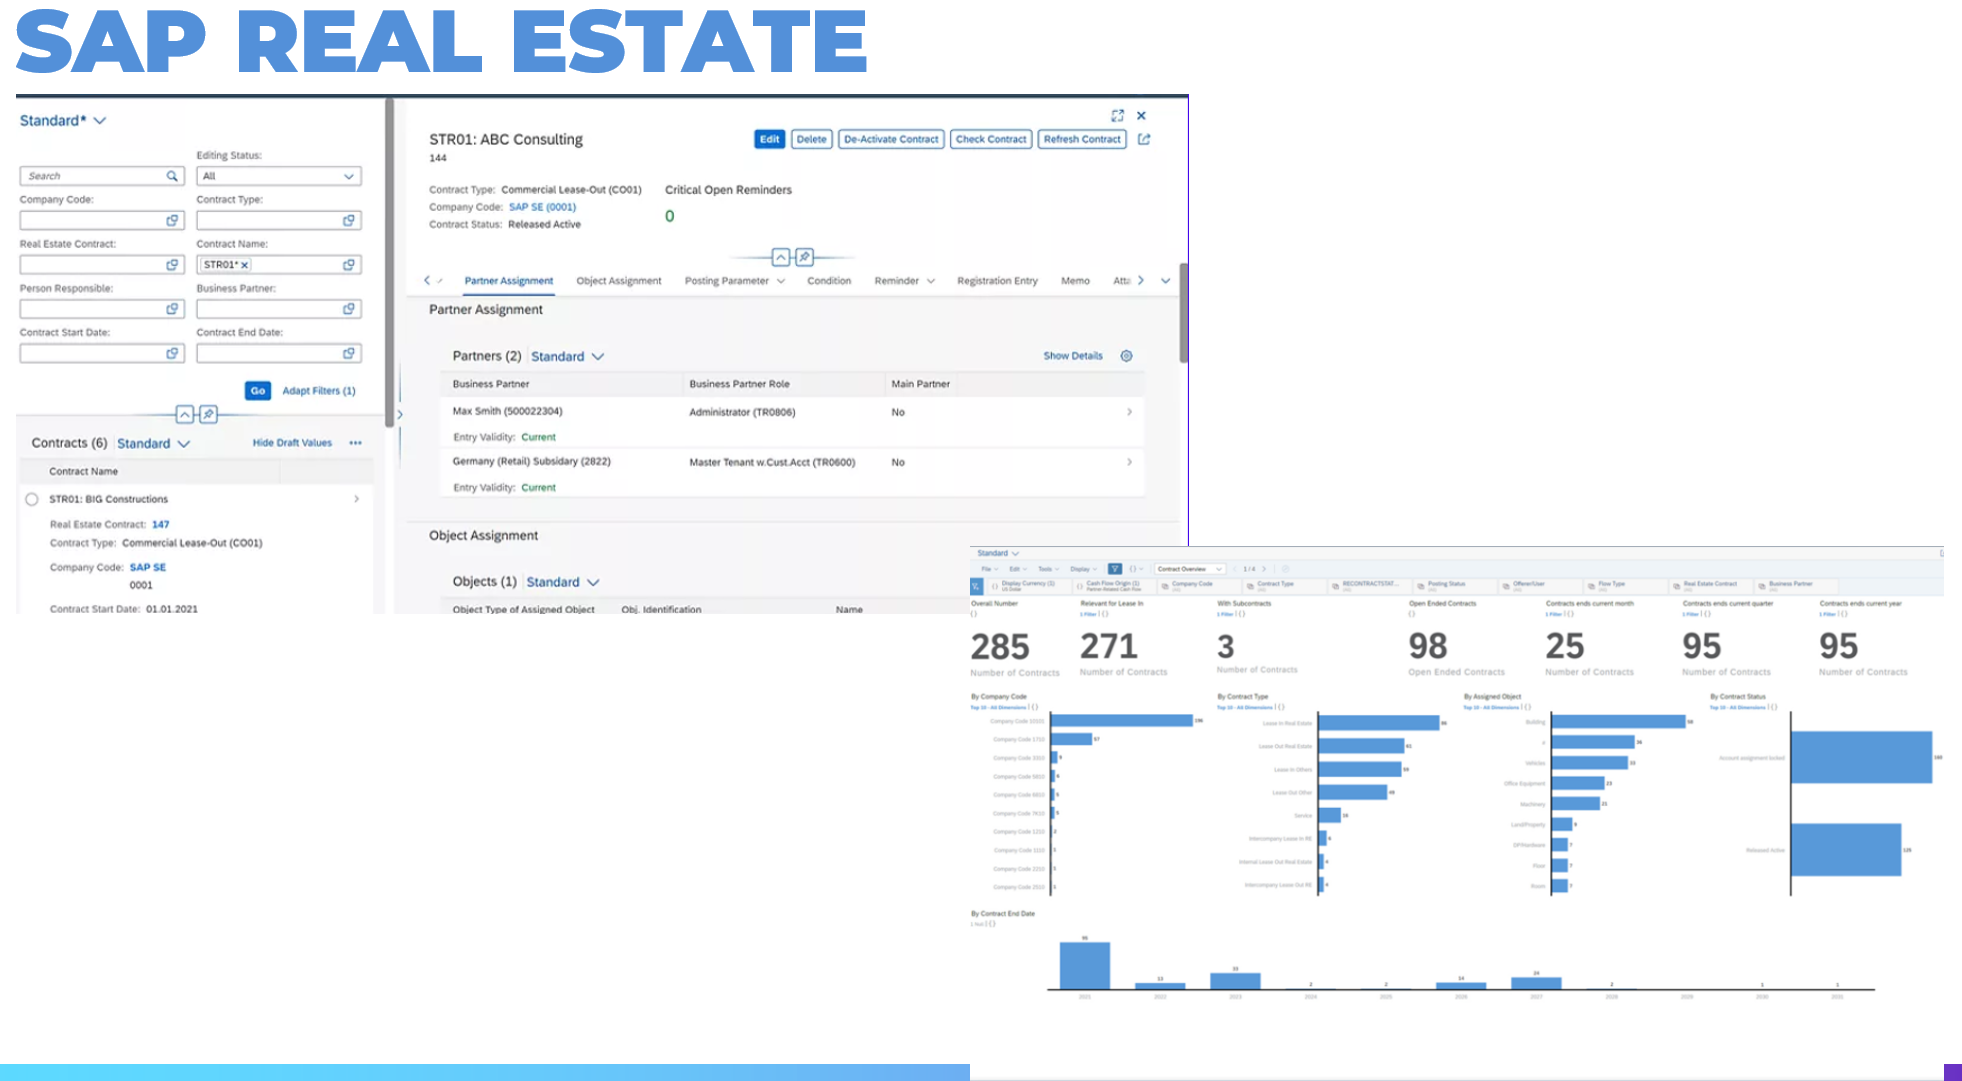Enter full screen mode for contract detail
This screenshot has width=1962, height=1081.
pos(1117,116)
